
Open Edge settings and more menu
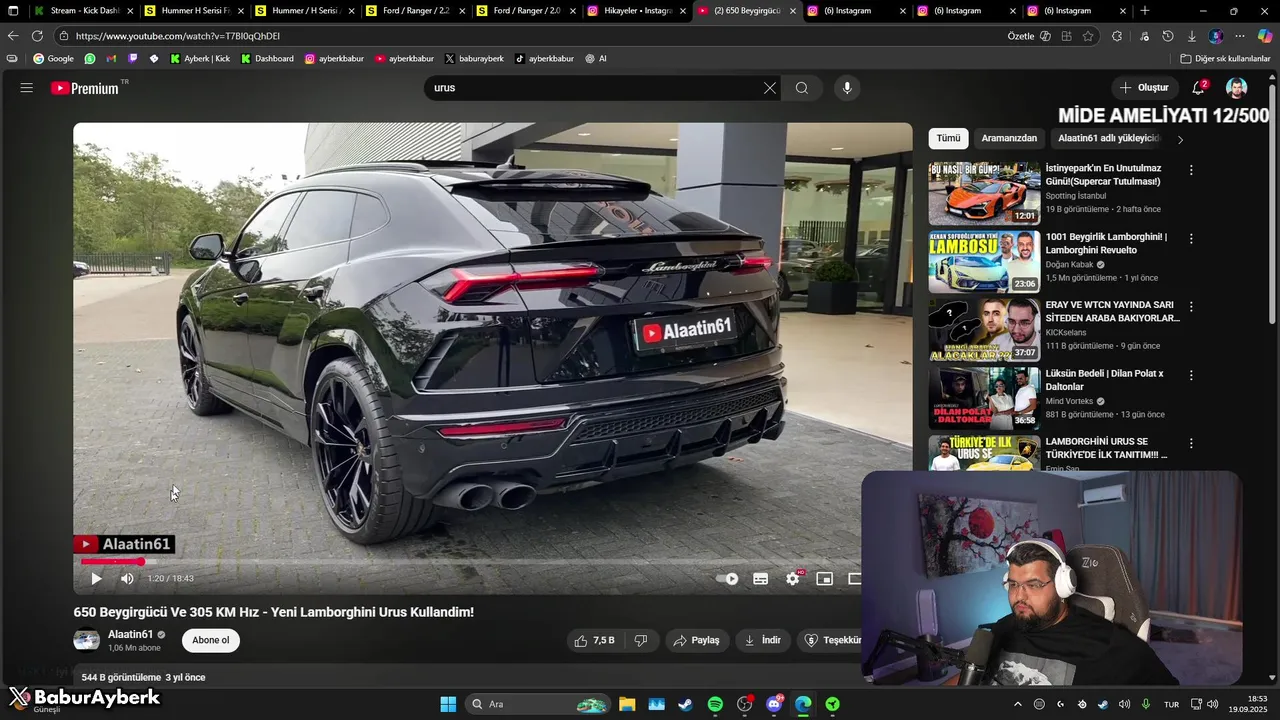coord(1240,36)
